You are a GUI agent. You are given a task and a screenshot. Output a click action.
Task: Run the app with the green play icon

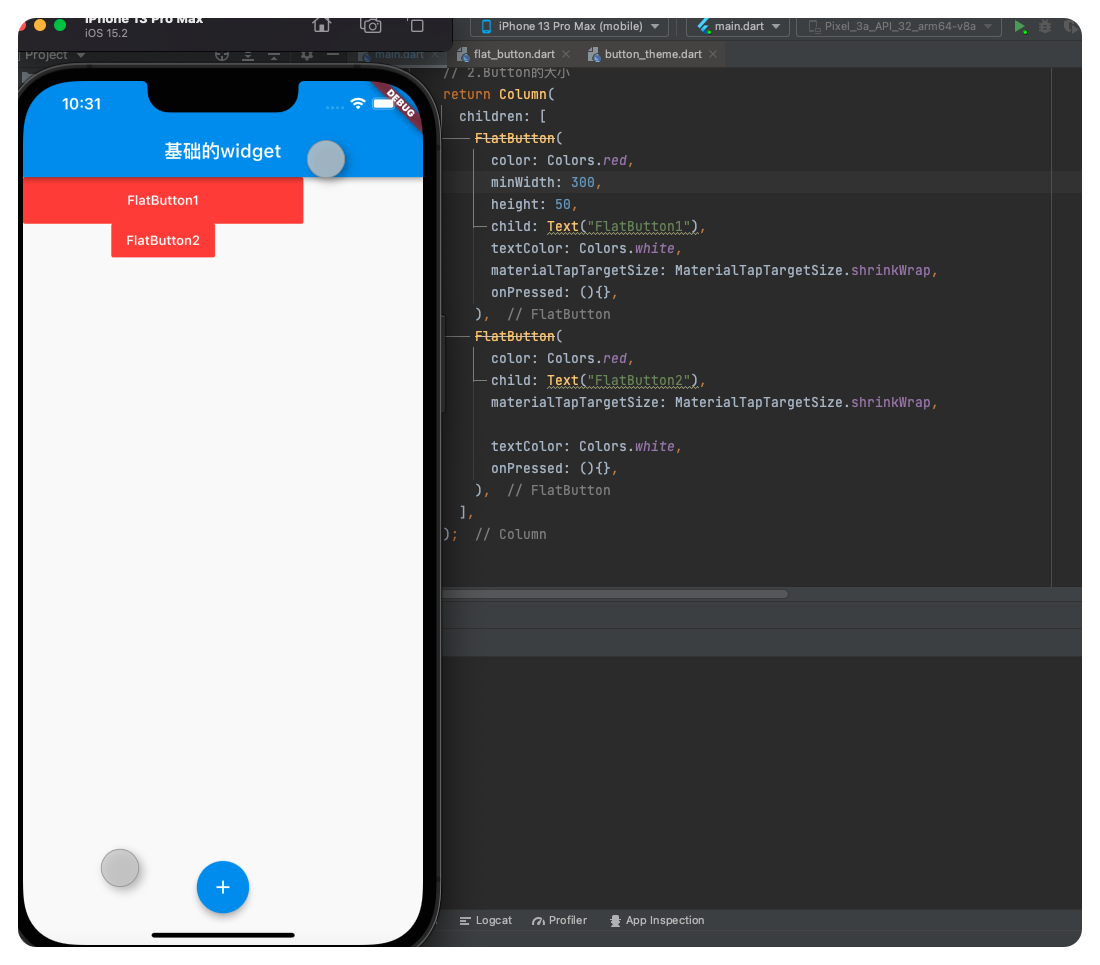point(1021,27)
